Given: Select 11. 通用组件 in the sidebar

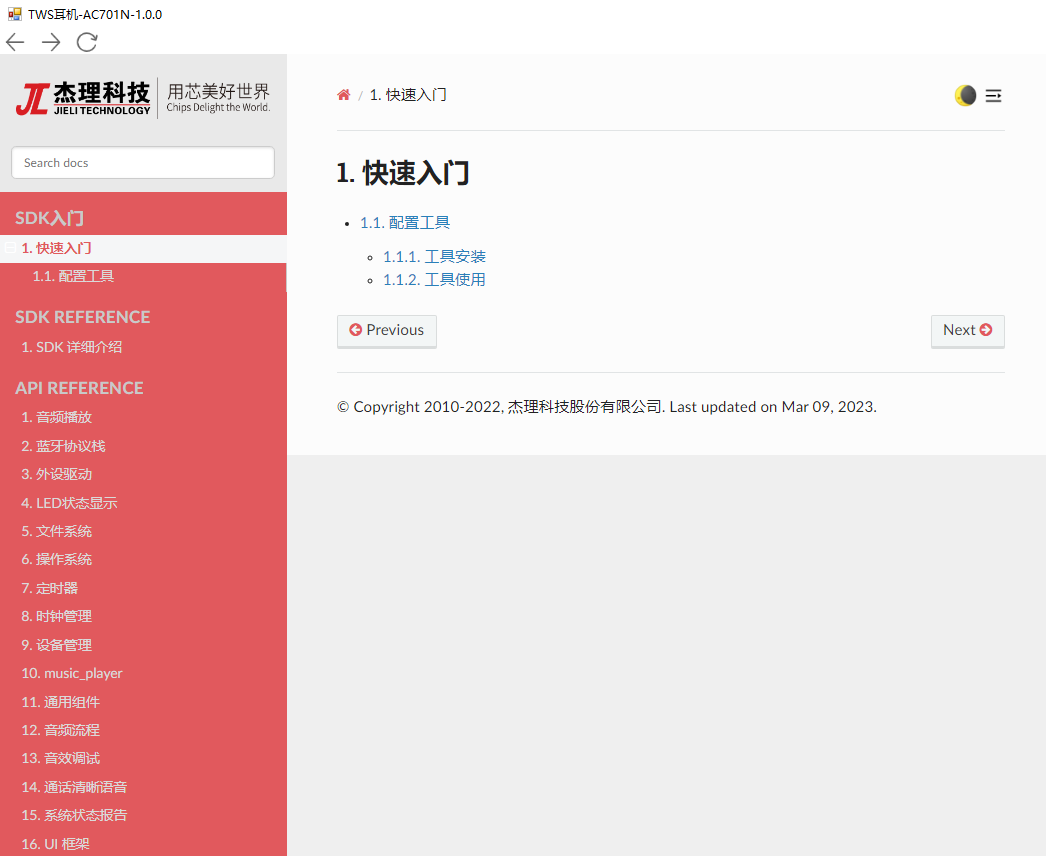Looking at the screenshot, I should [61, 702].
